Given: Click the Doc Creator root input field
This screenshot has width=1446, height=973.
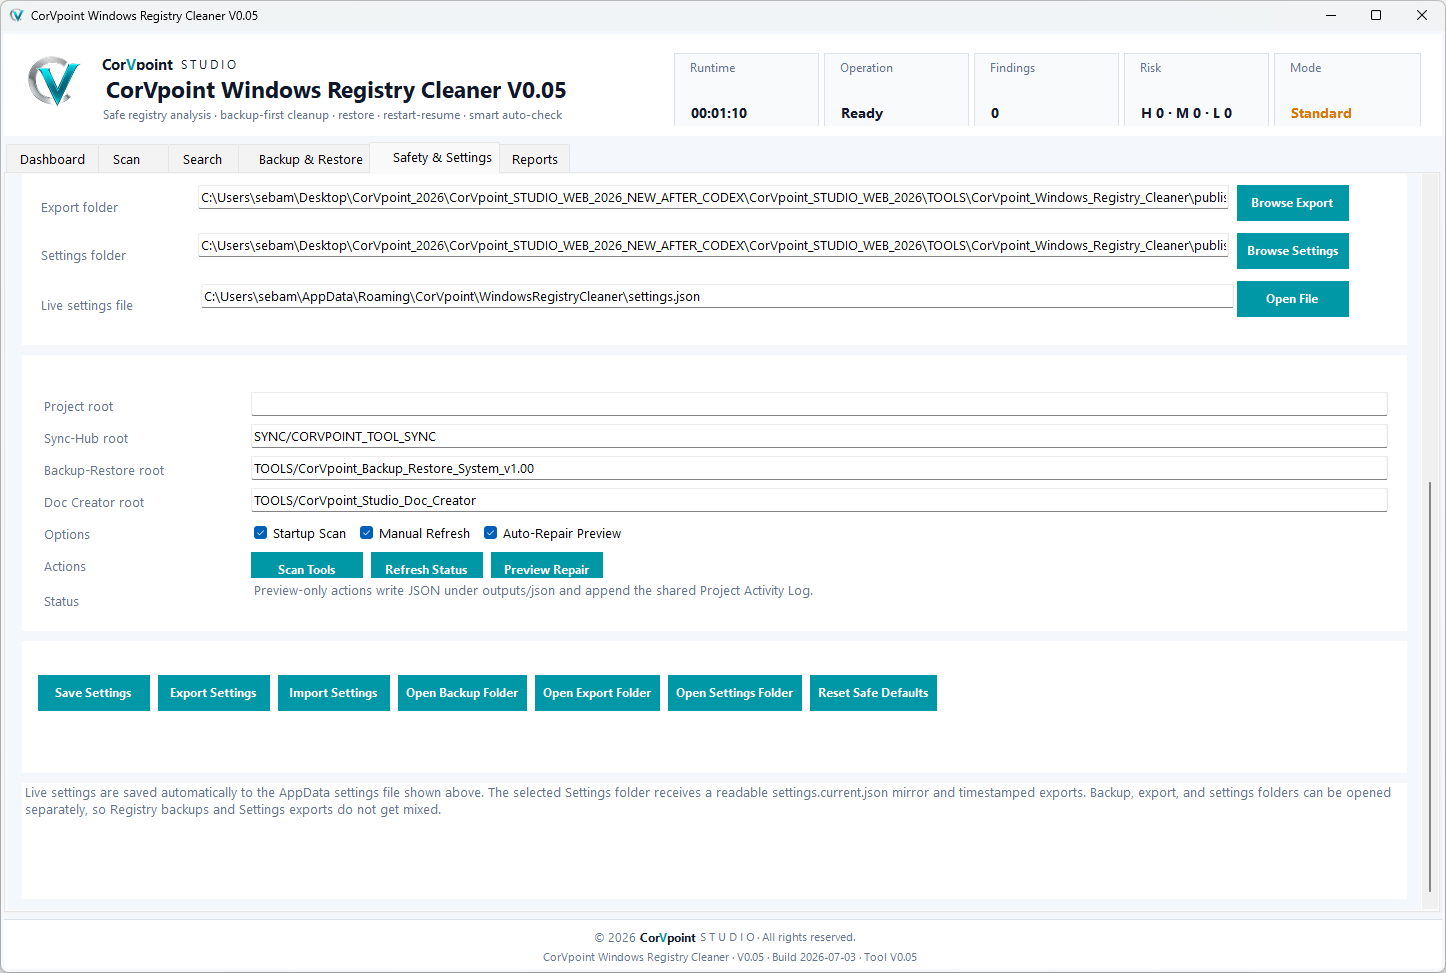Looking at the screenshot, I should click(819, 500).
